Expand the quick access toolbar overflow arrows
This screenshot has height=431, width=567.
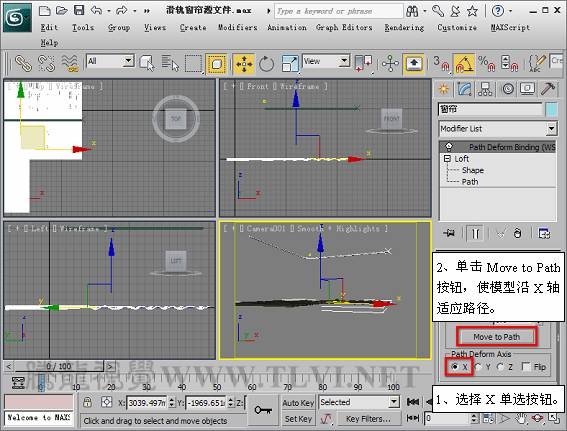[147, 11]
